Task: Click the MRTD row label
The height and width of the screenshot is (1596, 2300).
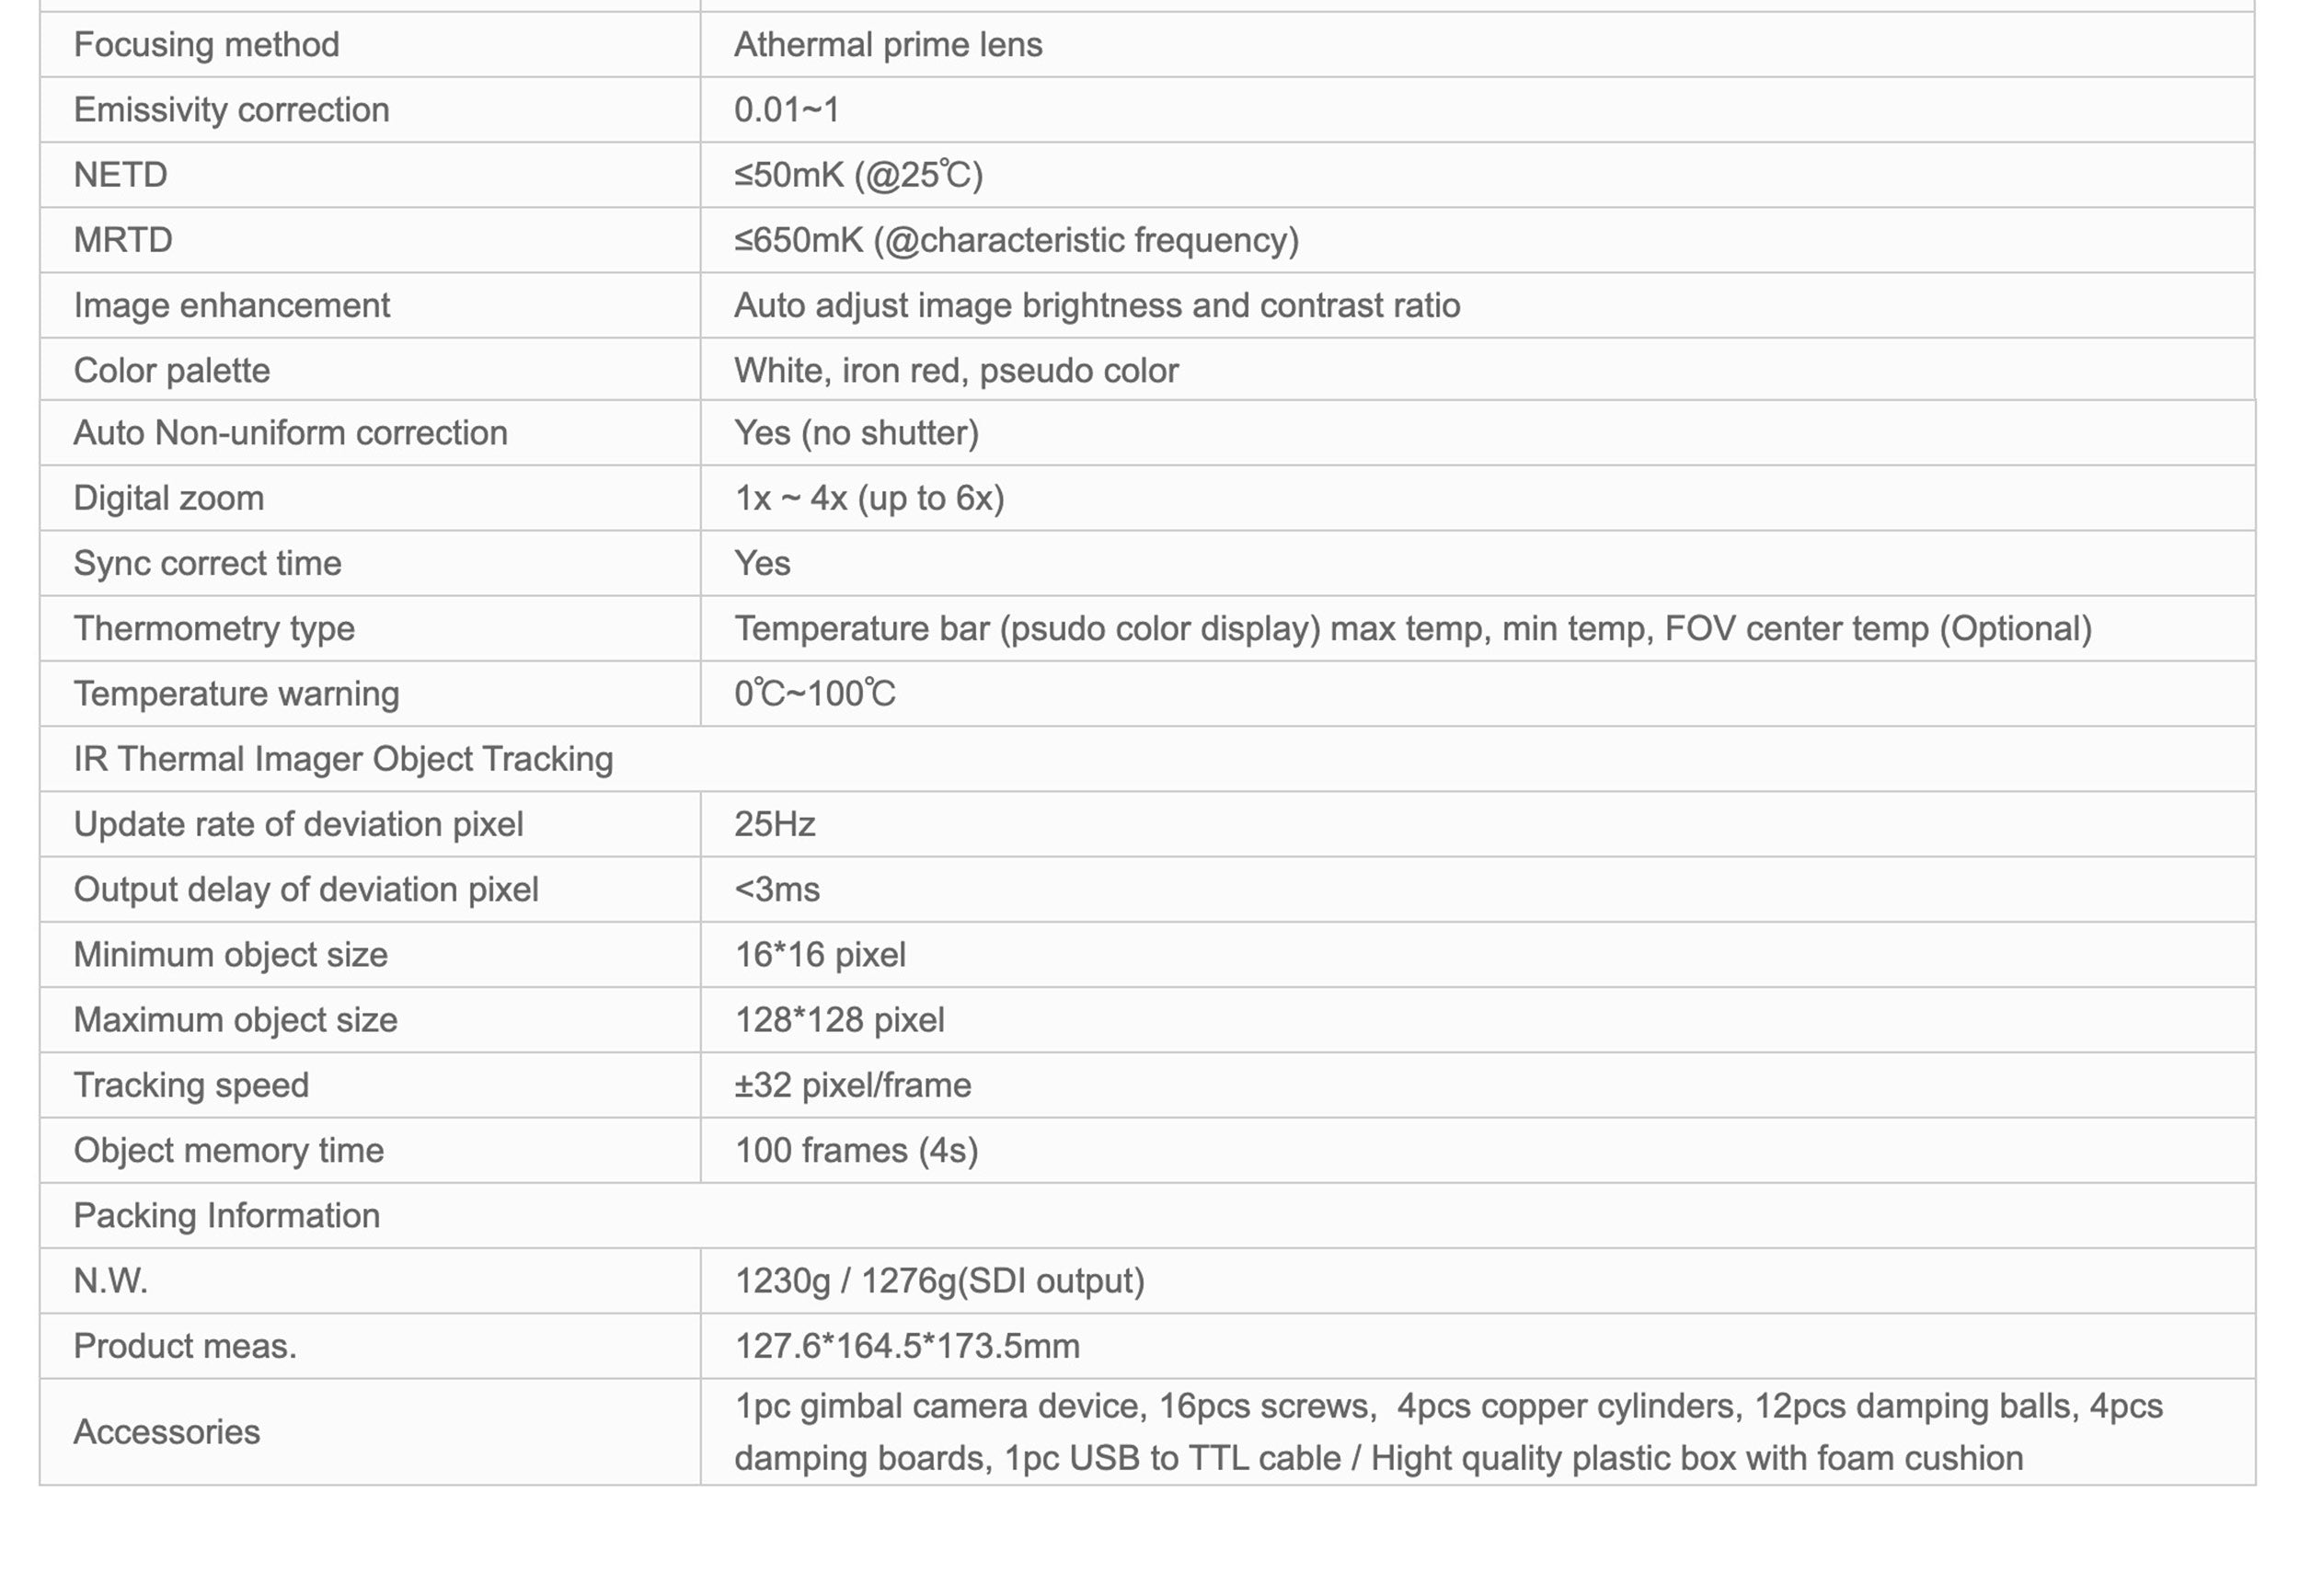Action: (123, 240)
